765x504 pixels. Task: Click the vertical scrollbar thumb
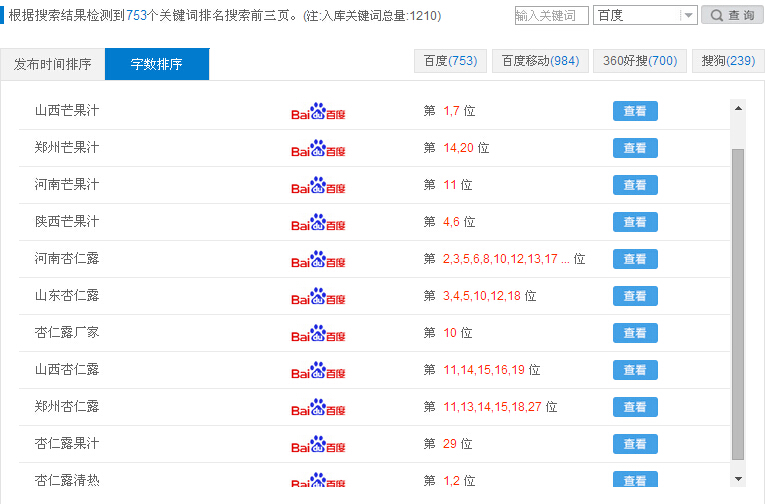coord(738,304)
